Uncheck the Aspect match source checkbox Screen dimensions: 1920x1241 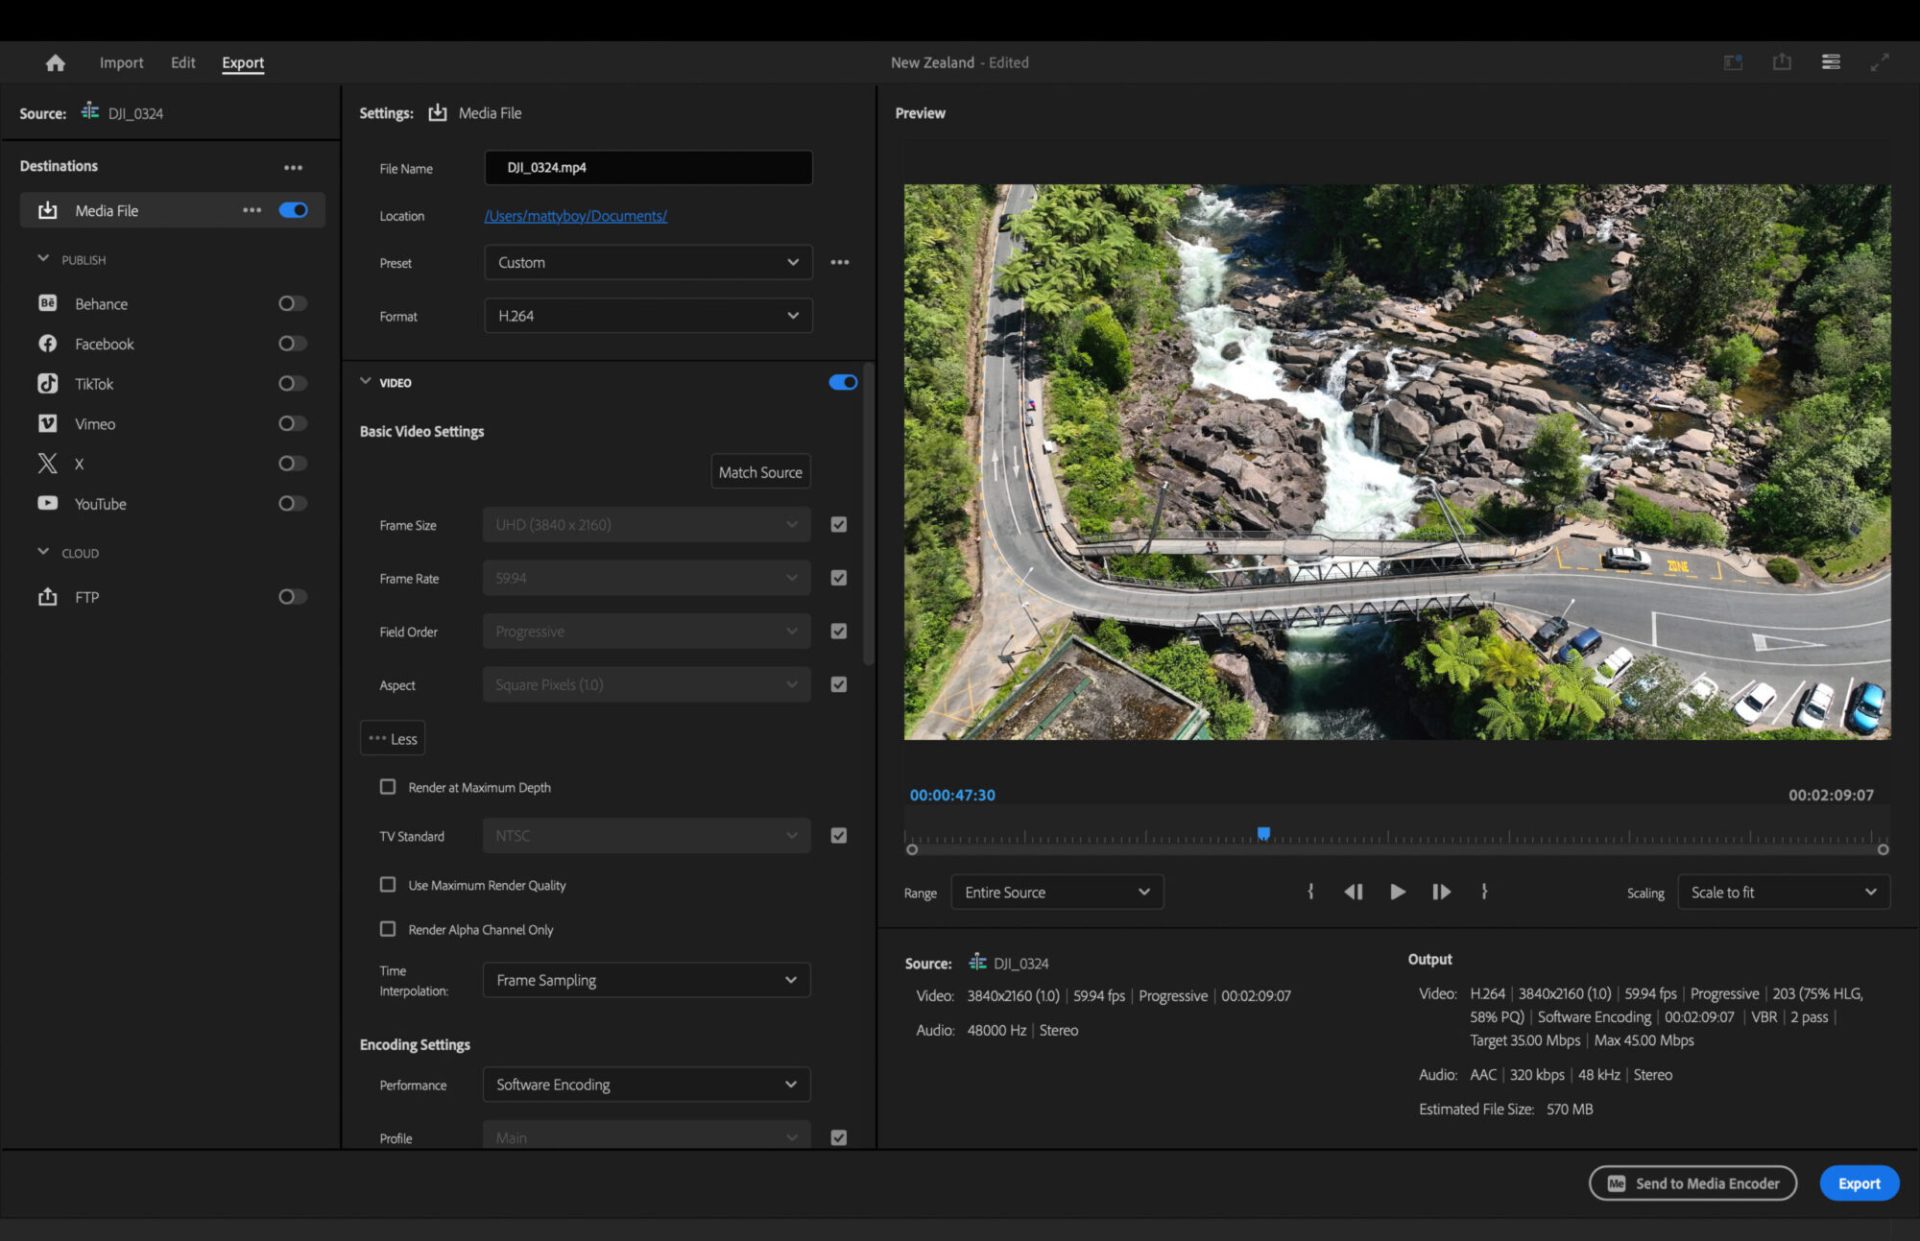[839, 684]
